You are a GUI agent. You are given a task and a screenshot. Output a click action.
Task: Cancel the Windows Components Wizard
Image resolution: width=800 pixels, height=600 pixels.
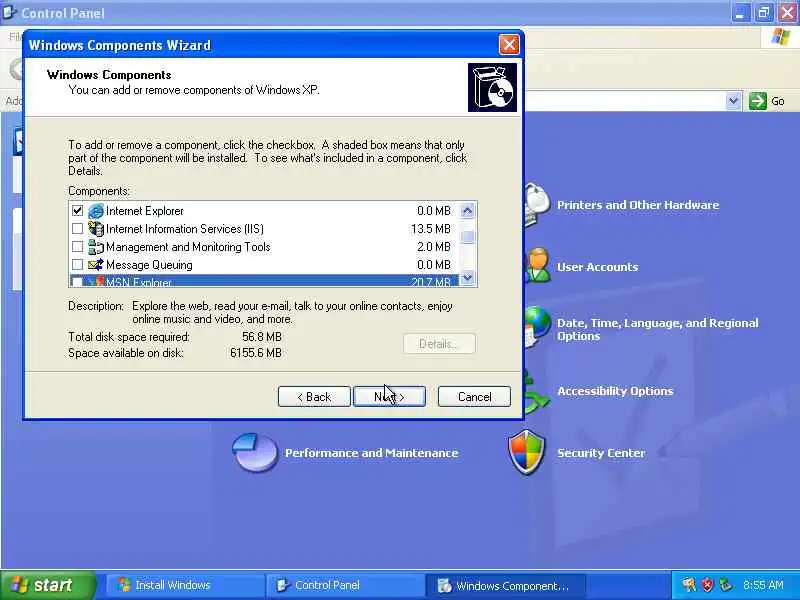click(x=474, y=396)
